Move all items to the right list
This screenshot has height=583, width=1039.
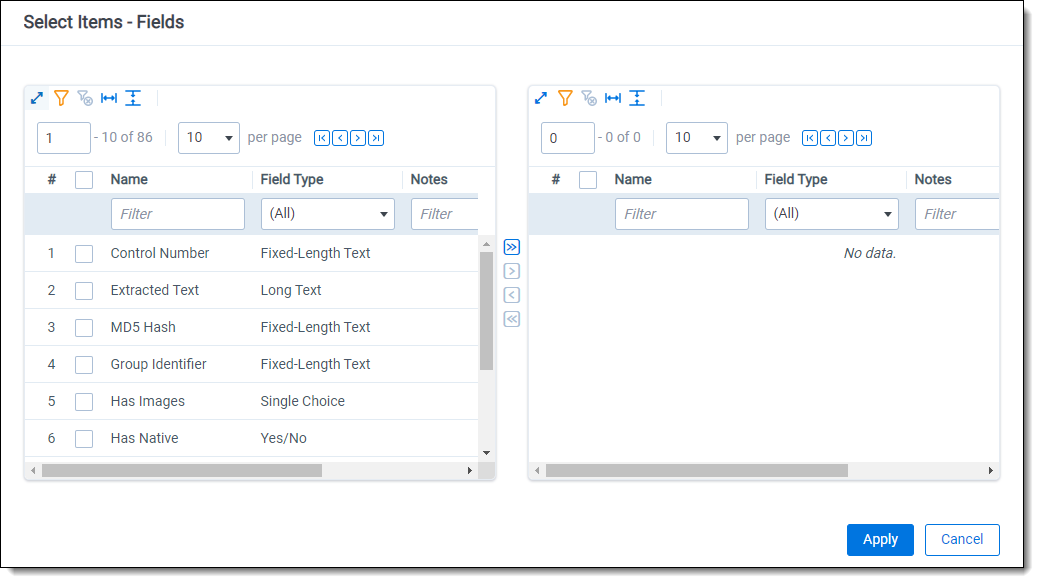[511, 247]
